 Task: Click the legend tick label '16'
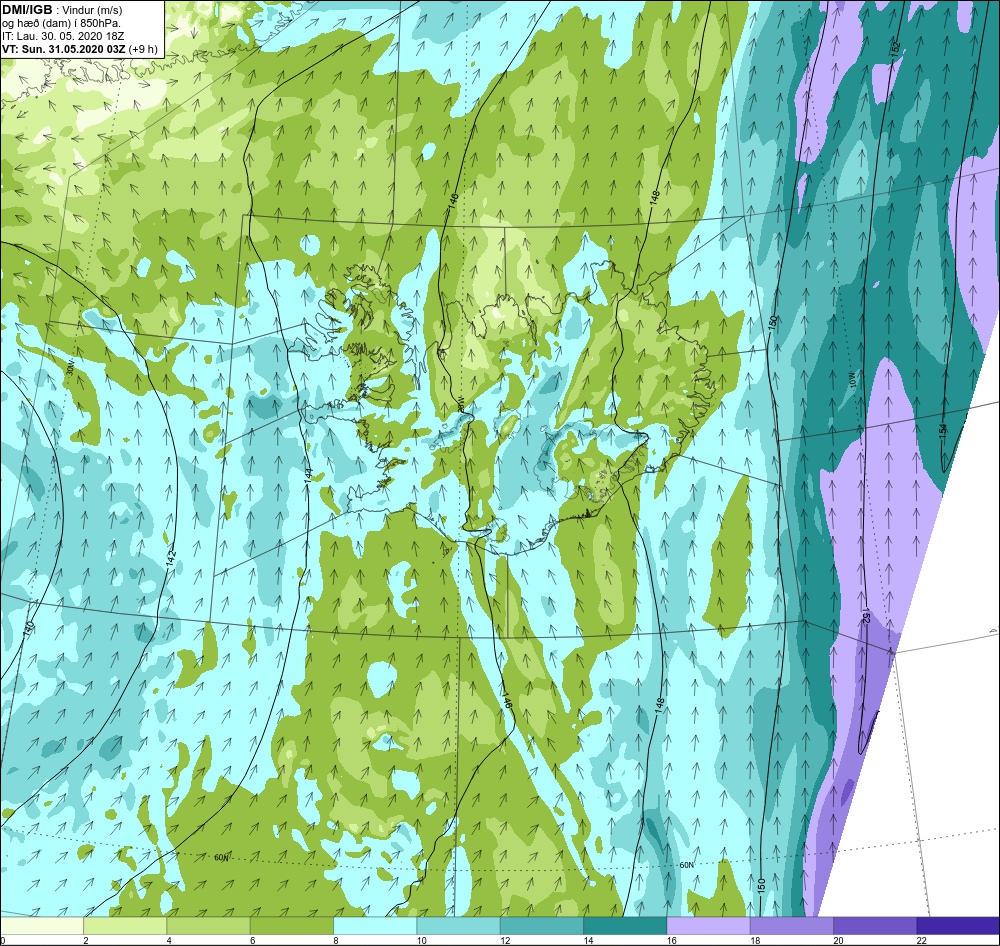[x=672, y=940]
